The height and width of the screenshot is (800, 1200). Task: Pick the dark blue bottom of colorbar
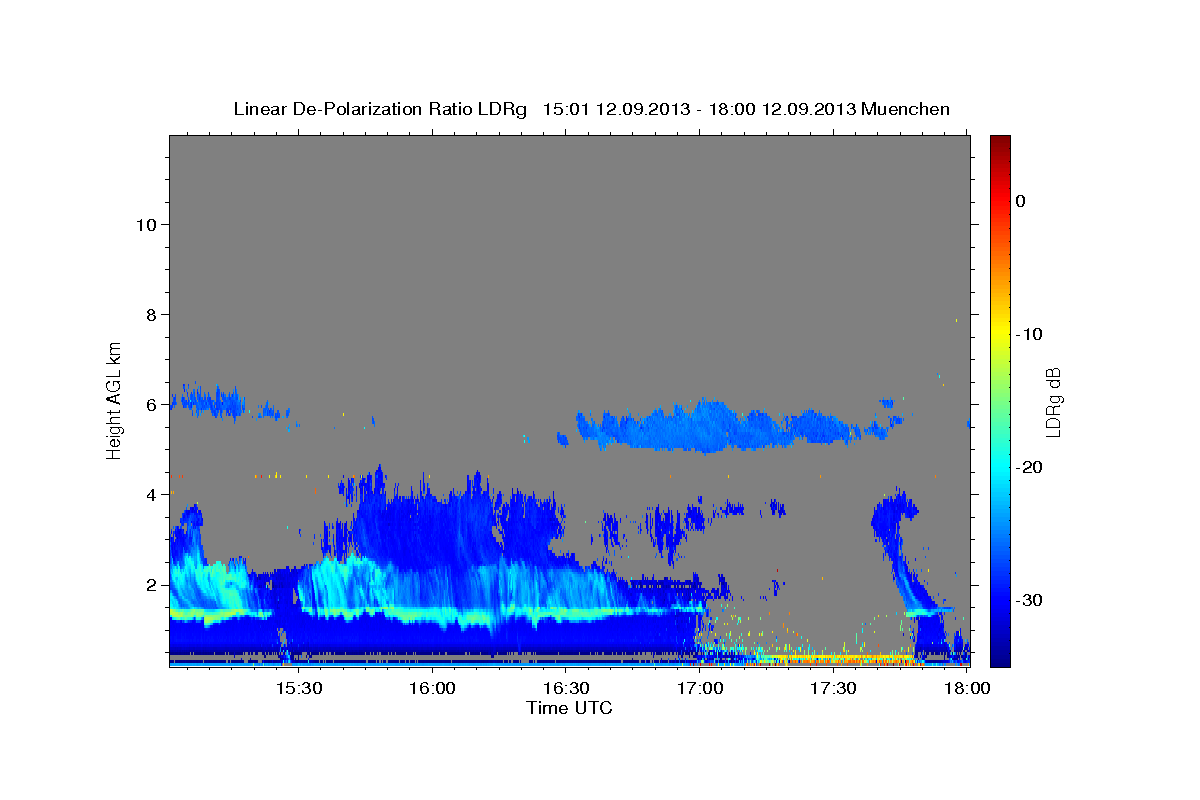(x=1000, y=658)
